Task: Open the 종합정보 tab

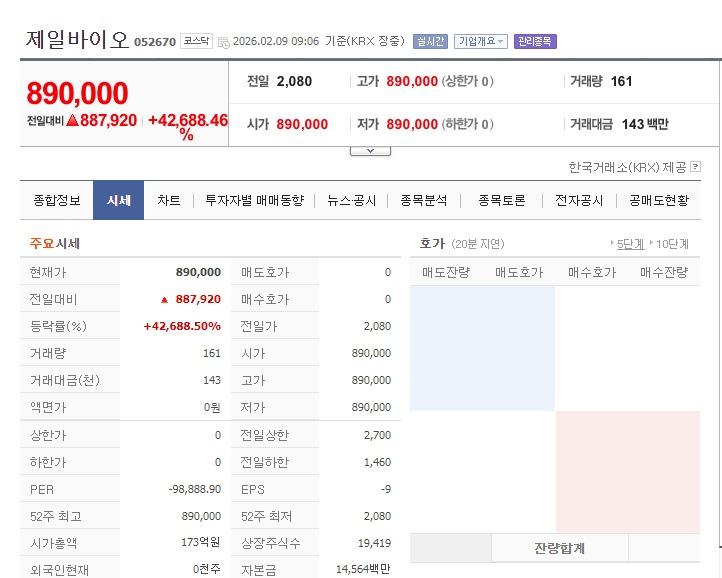Action: coord(57,201)
